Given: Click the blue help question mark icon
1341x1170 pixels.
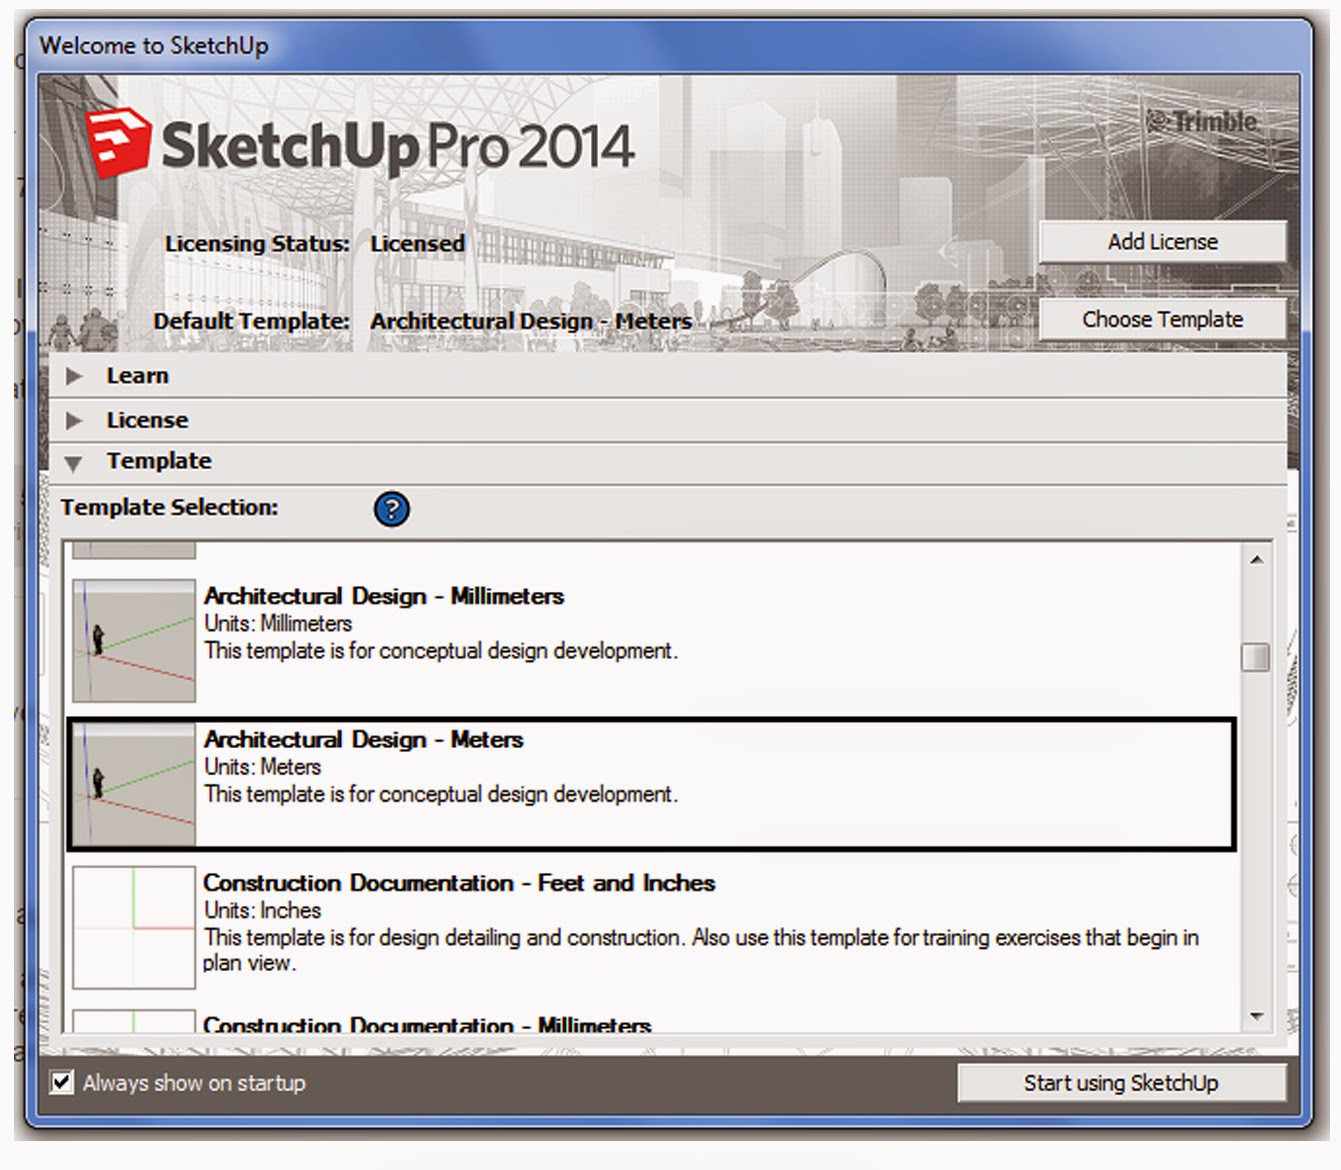Looking at the screenshot, I should (x=391, y=509).
